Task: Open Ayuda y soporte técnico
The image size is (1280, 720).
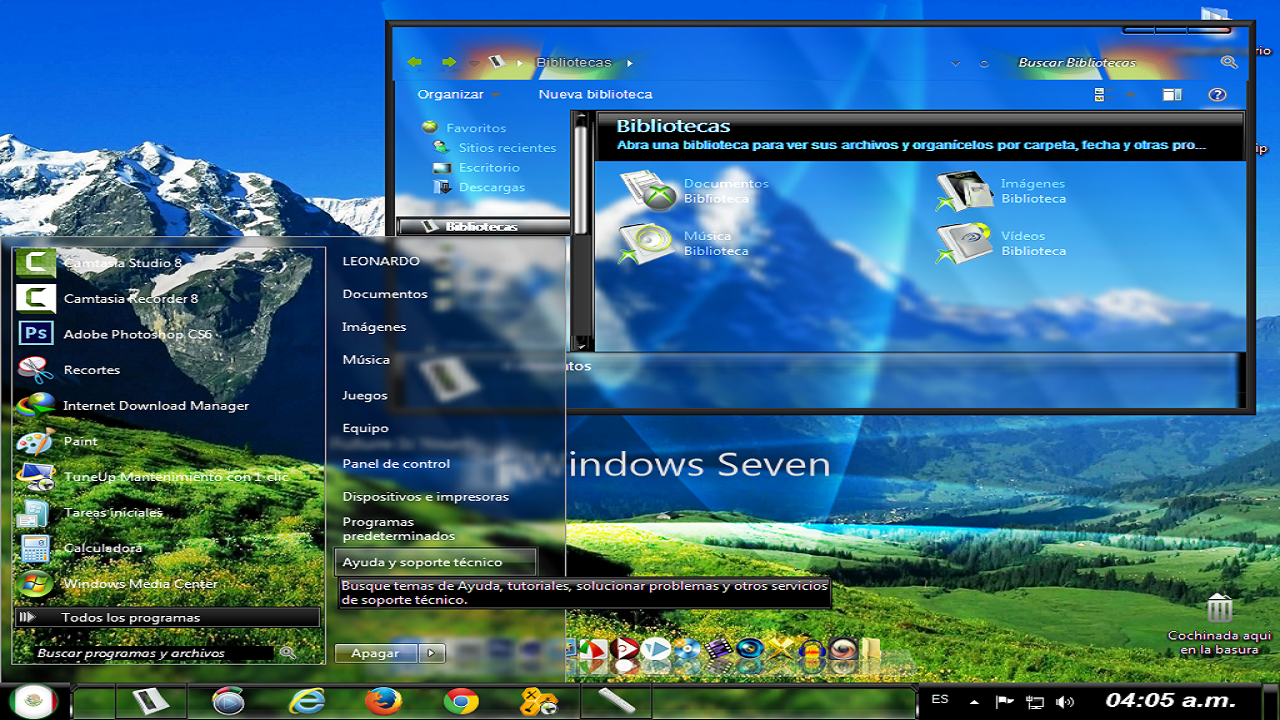Action: coord(435,562)
